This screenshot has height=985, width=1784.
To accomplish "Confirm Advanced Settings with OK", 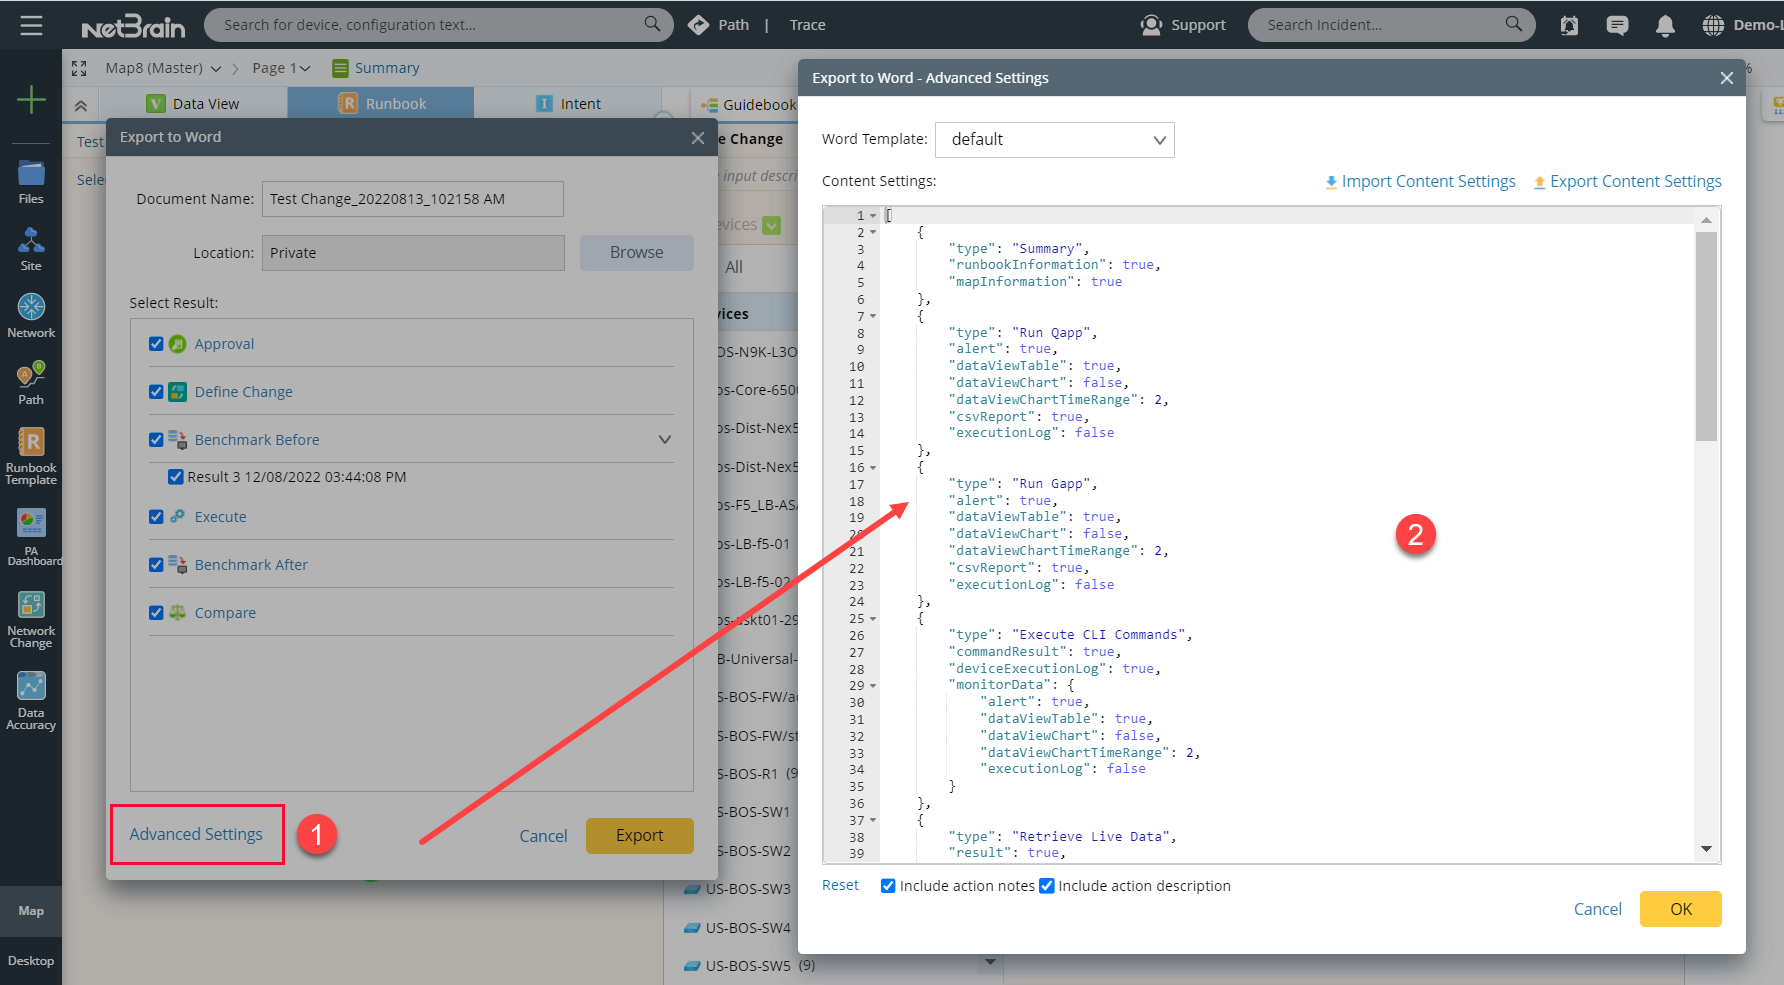I will pos(1681,909).
